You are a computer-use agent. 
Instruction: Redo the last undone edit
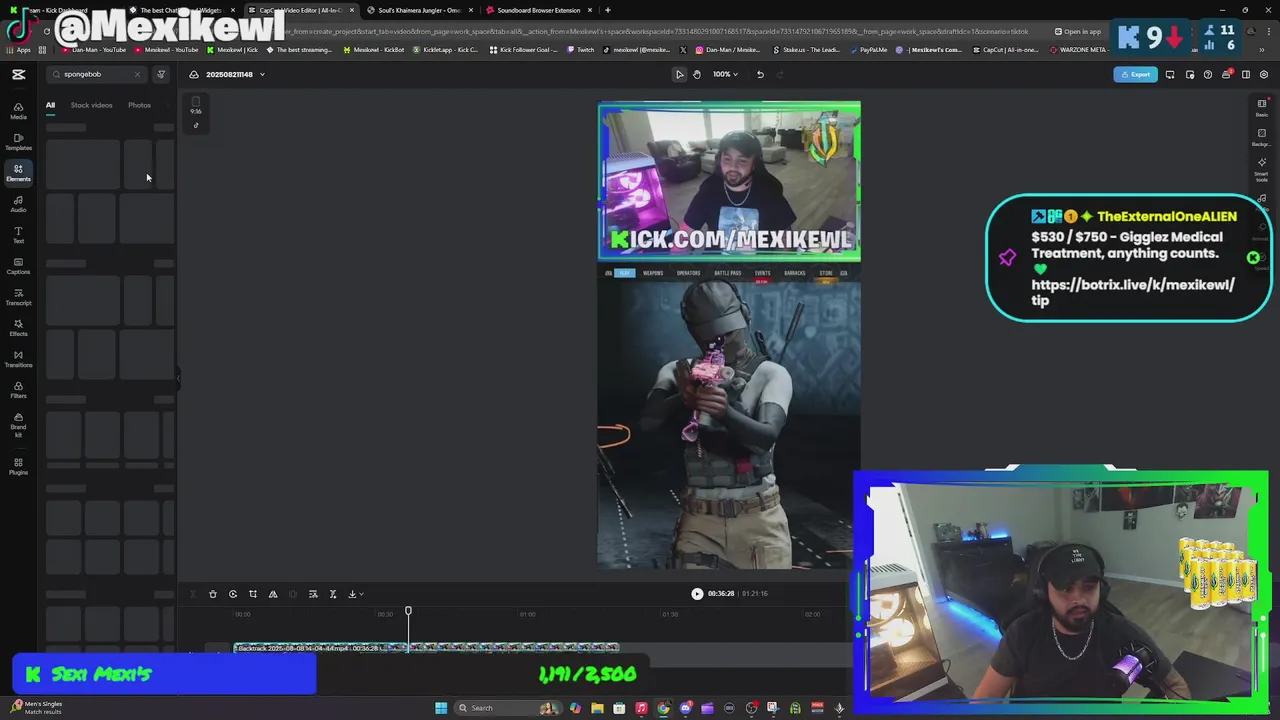[x=780, y=74]
